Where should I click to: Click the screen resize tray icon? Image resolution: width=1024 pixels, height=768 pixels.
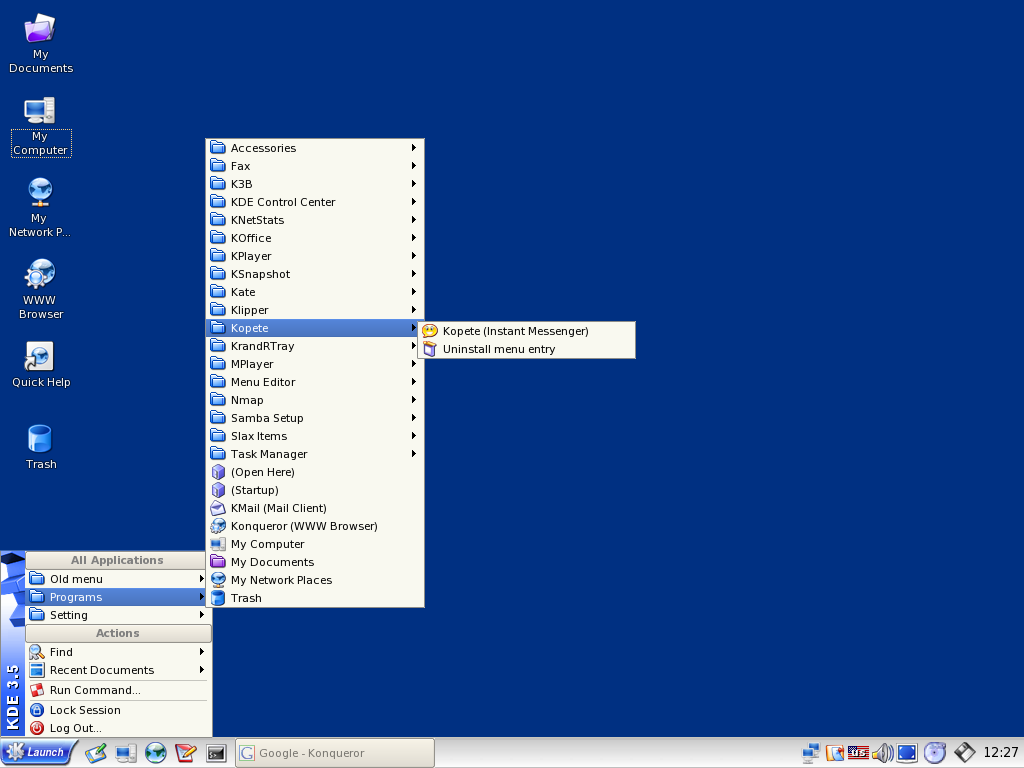click(906, 753)
